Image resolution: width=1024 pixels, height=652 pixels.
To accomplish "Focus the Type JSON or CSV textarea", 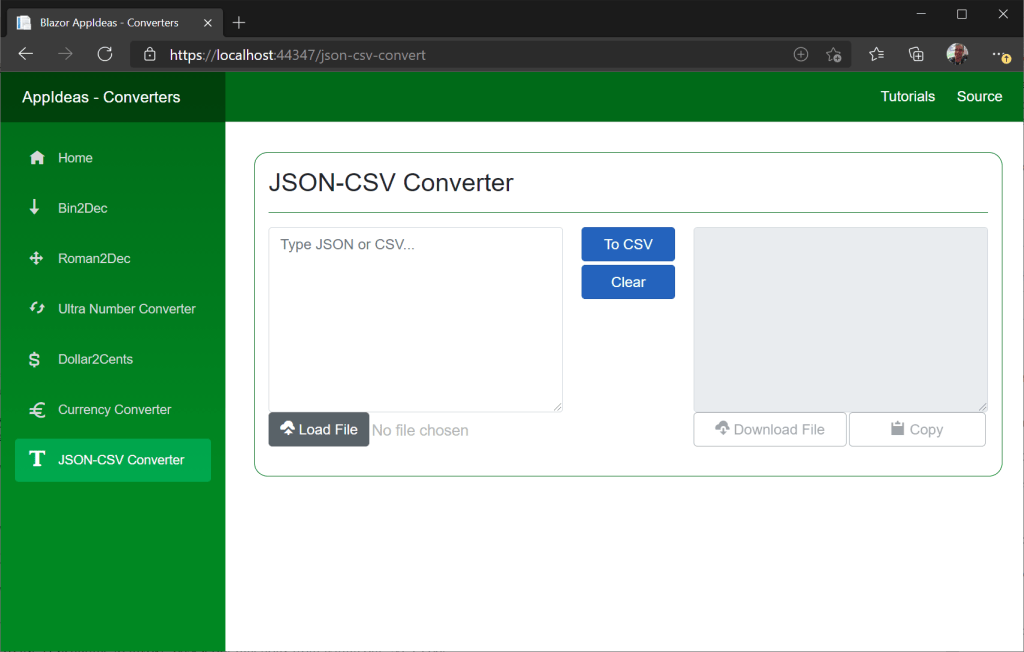I will pyautogui.click(x=415, y=320).
